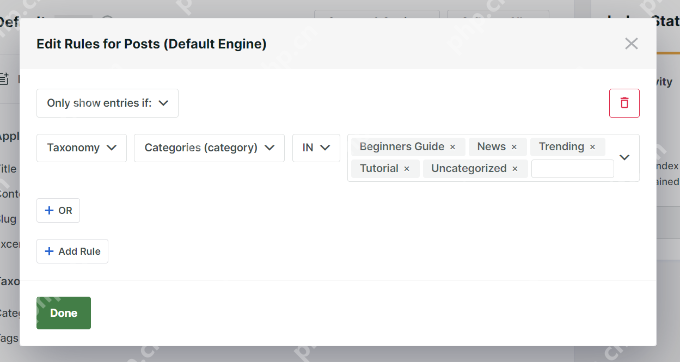Select the Uncategorized tag text
Viewport: 680px width, 362px height.
[469, 168]
